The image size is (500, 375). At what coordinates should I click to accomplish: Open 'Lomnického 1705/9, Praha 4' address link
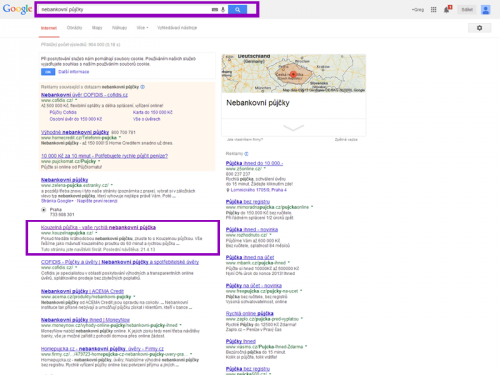pos(259,190)
